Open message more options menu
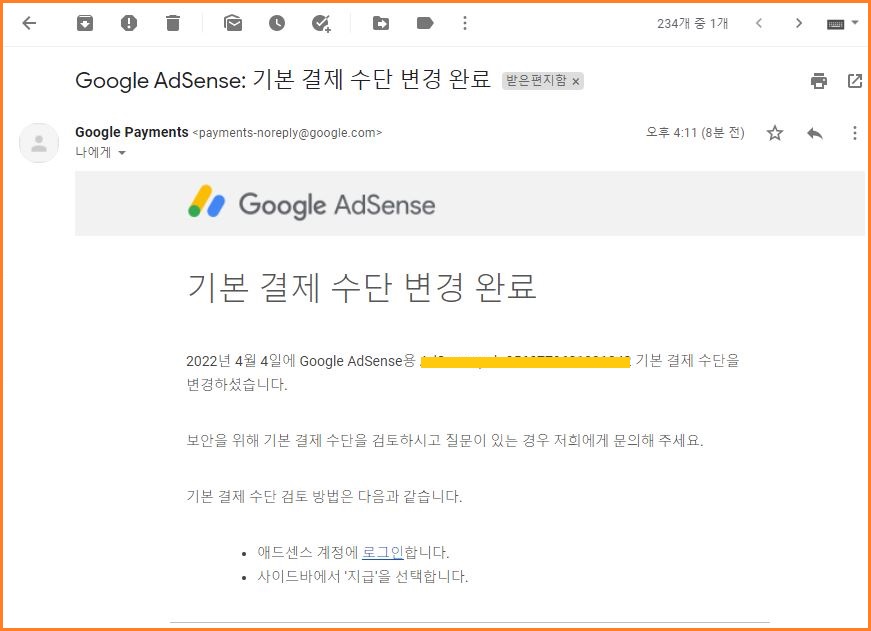The width and height of the screenshot is (871, 631). coord(855,133)
